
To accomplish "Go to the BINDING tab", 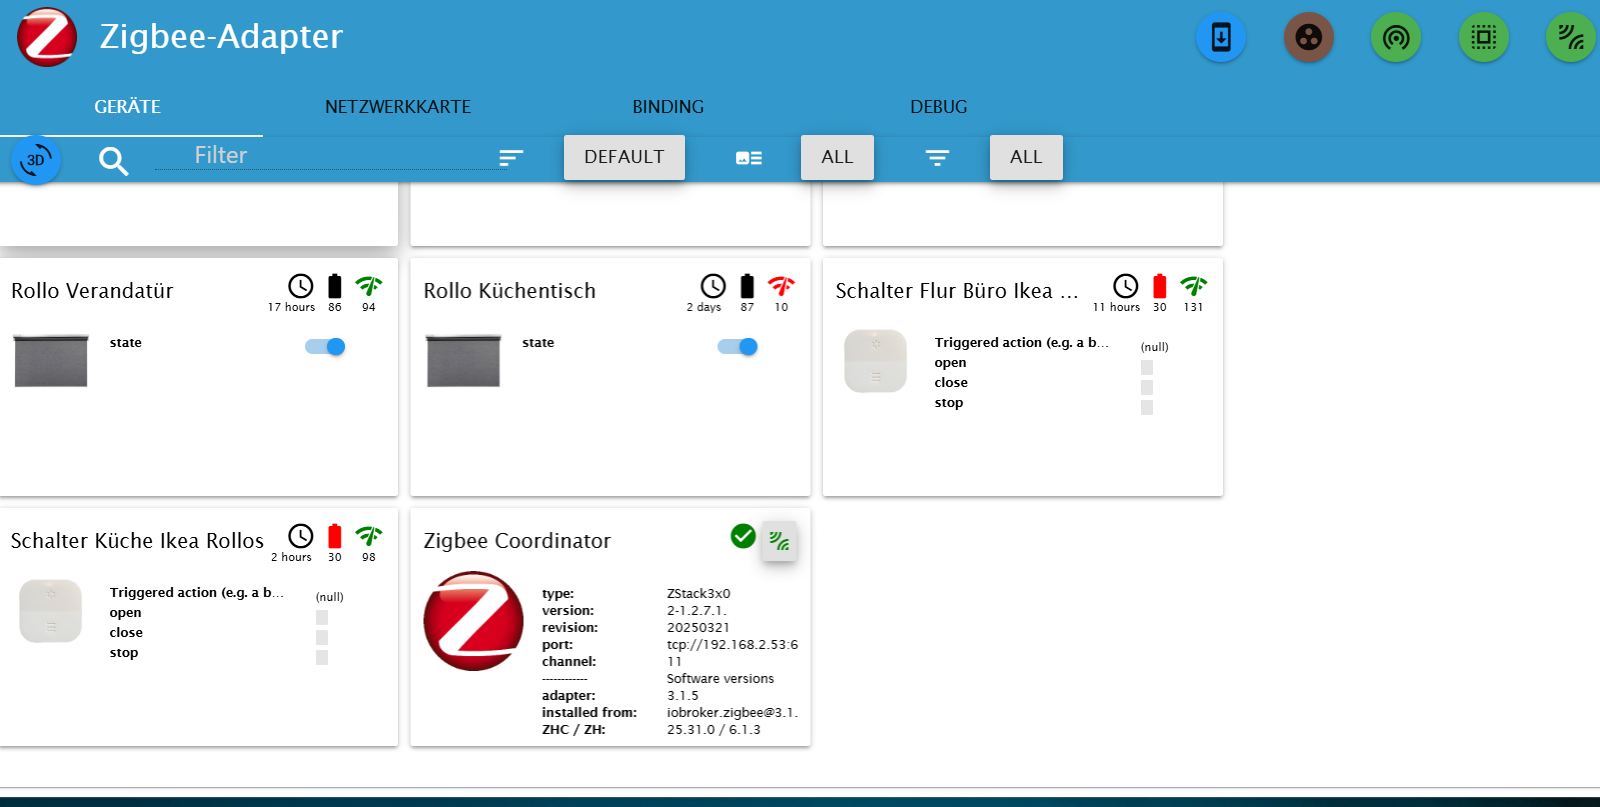I will coord(668,107).
